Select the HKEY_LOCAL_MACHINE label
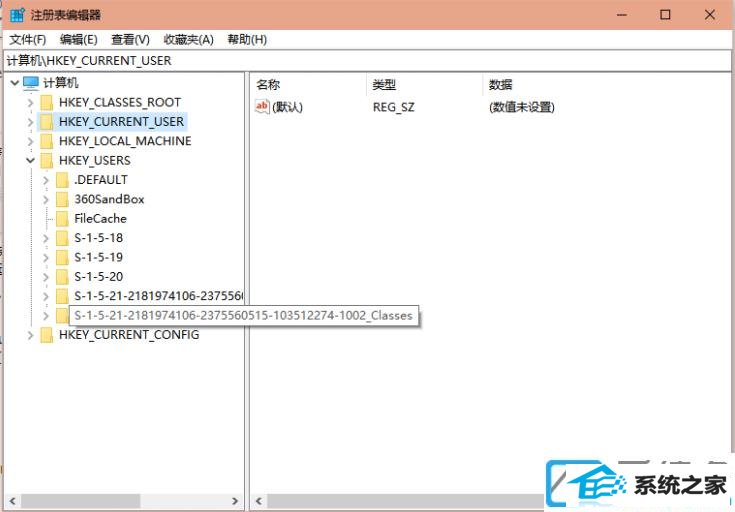735x512 pixels. click(x=125, y=141)
